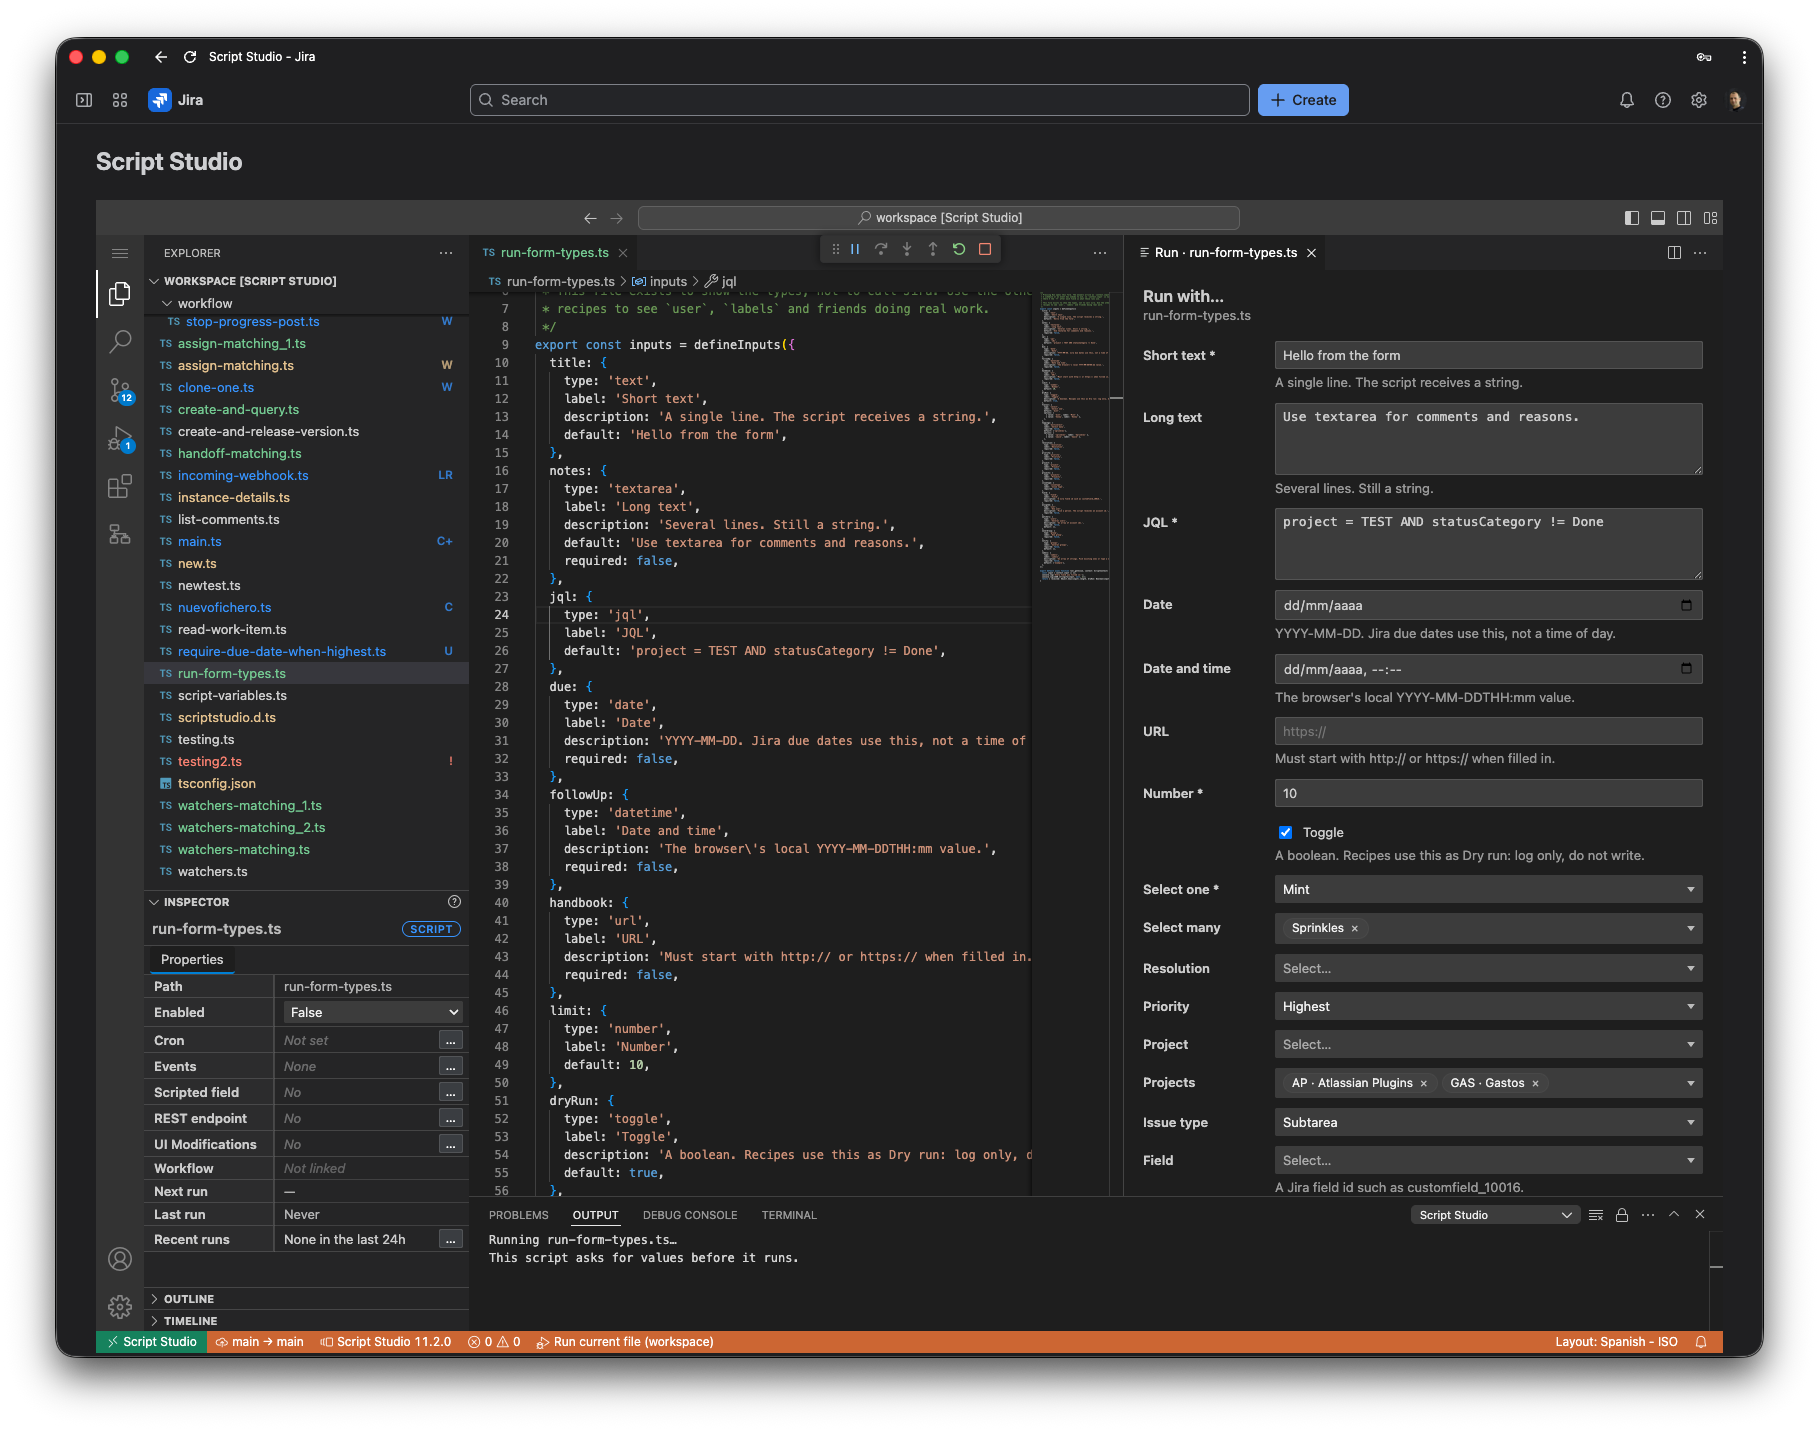Click Run current file (workspace) in status bar
Screen dimensions: 1819x1431
625,1342
